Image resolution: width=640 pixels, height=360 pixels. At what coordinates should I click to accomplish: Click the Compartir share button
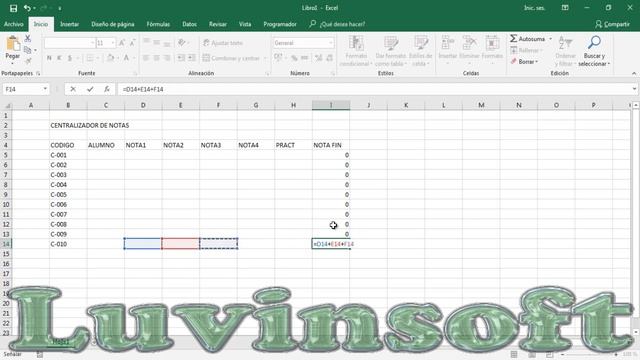pyautogui.click(x=612, y=24)
